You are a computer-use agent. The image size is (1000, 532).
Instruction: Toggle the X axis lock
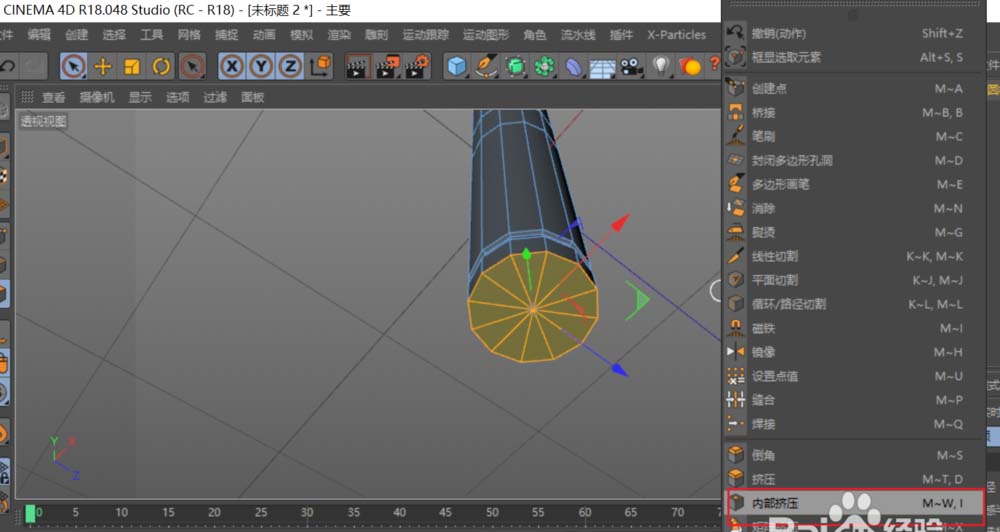point(232,66)
